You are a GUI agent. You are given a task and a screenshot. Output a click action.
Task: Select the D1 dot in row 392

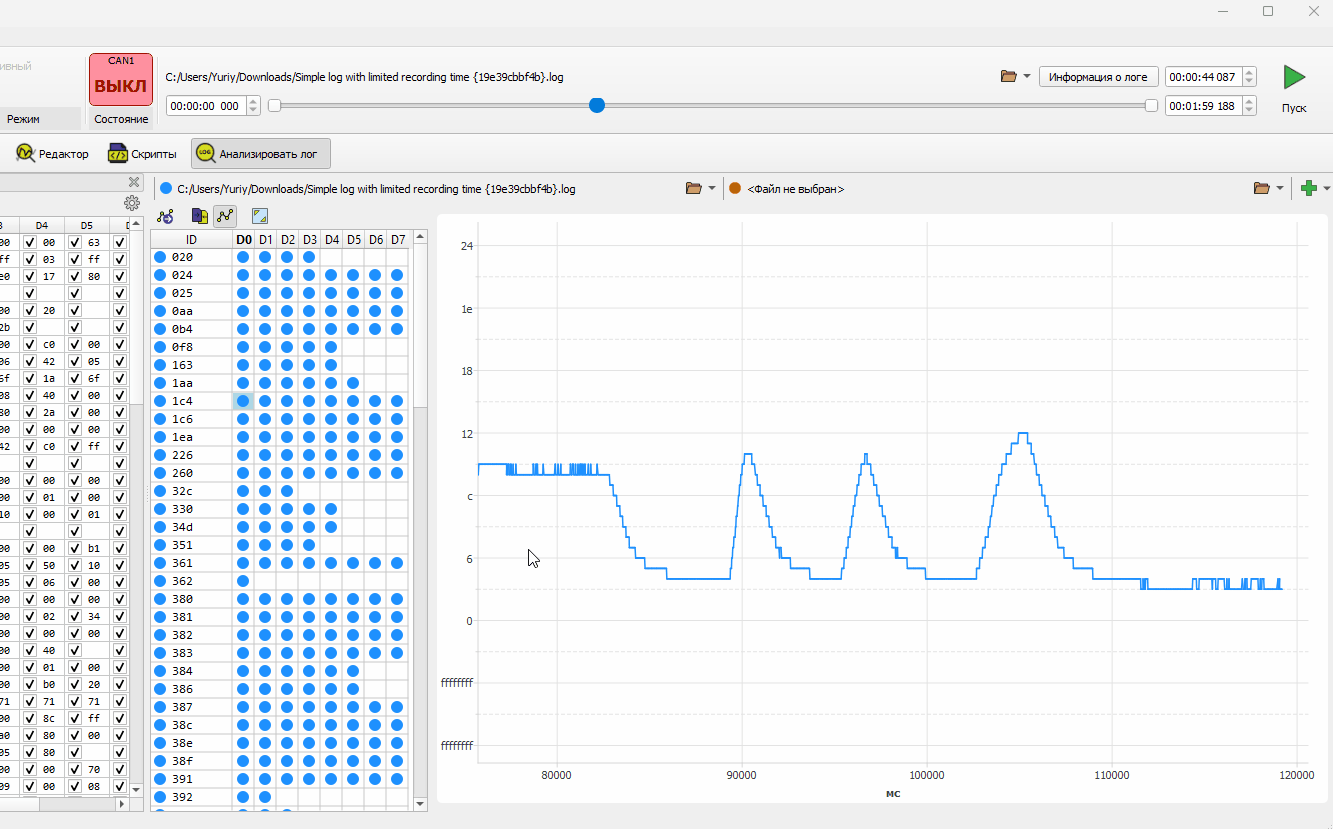pos(265,797)
